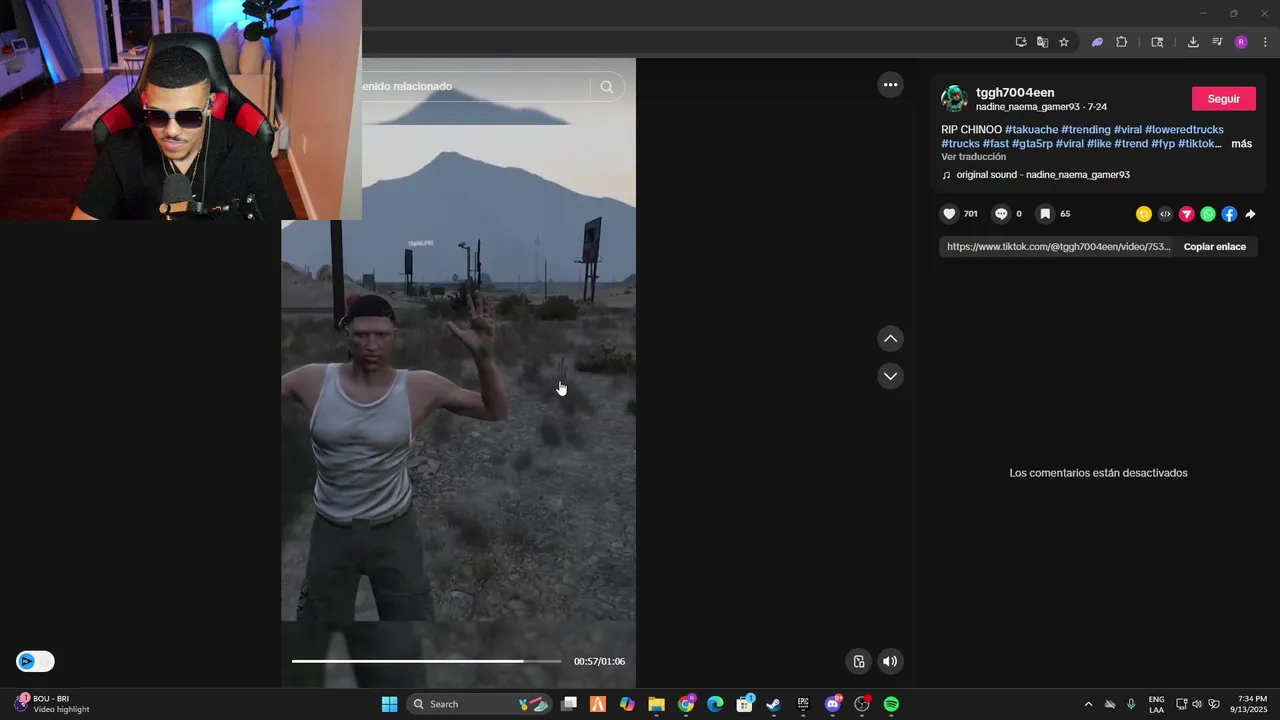
Task: Click the taskbar Search box
Action: pos(480,704)
